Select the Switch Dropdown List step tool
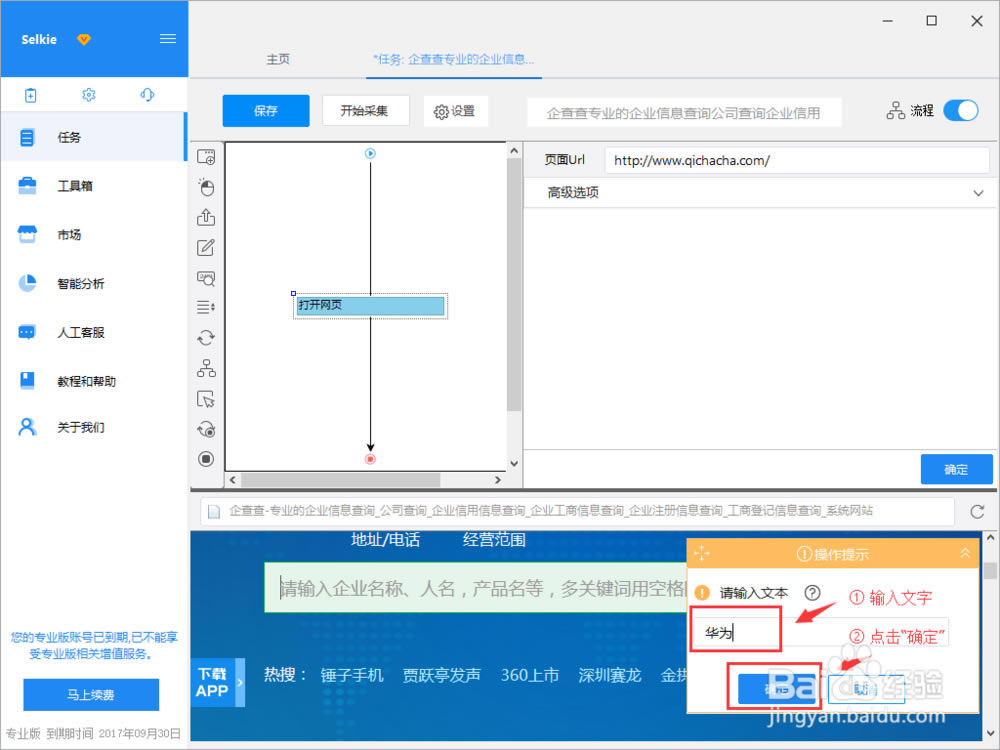 click(206, 307)
